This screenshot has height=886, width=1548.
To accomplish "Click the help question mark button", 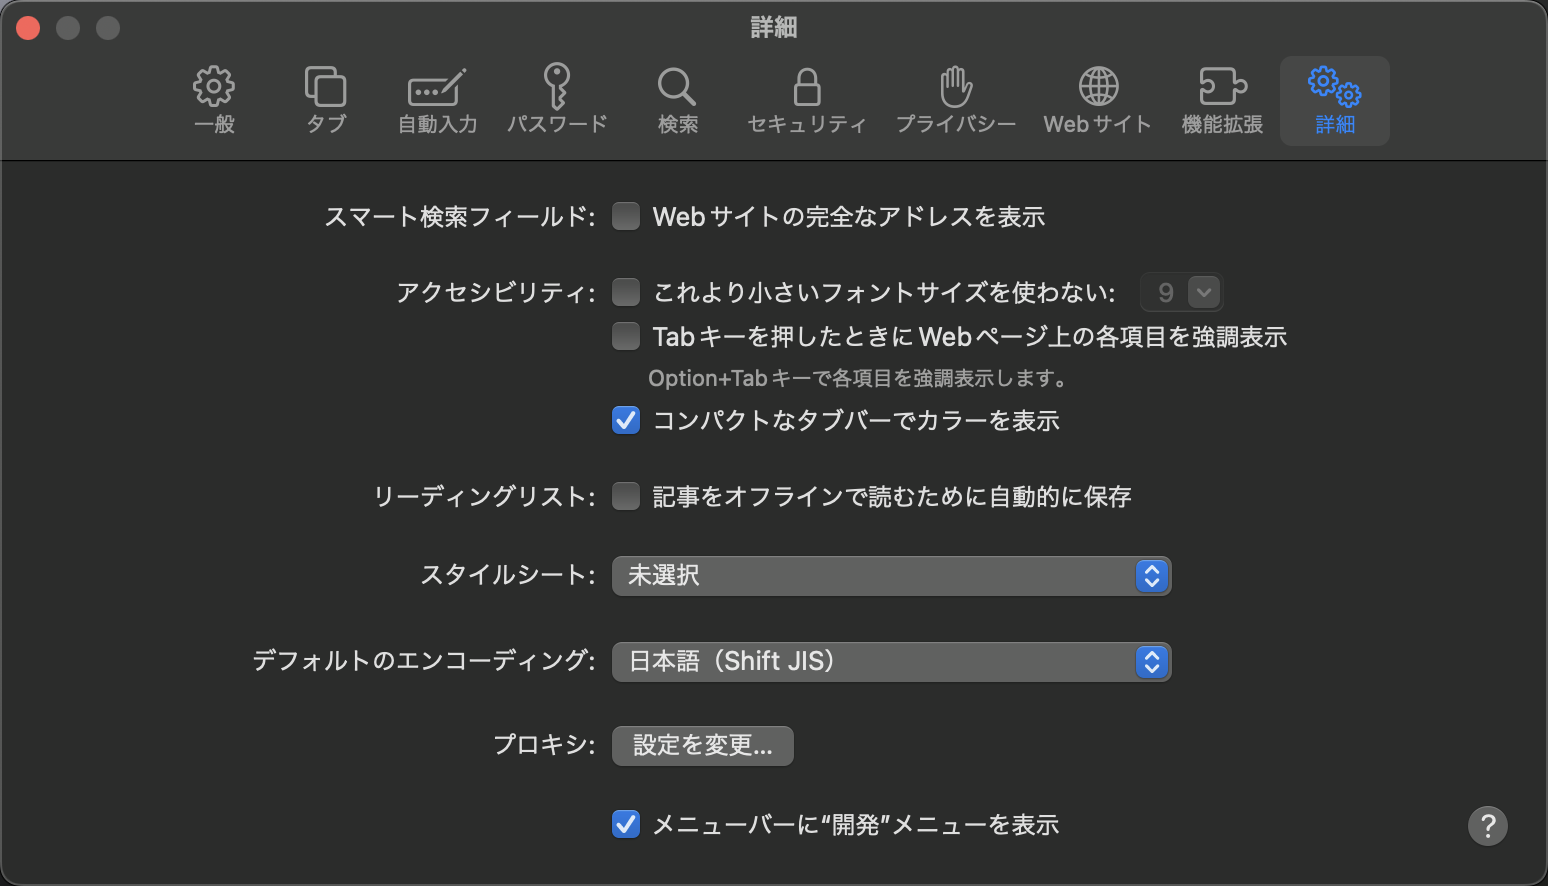I will tap(1487, 826).
